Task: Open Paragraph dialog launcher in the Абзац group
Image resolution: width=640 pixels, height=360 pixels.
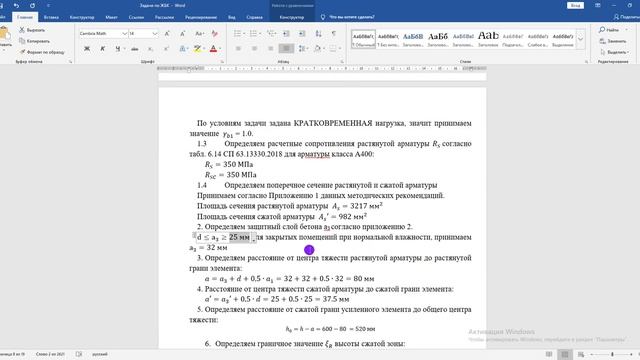Action: (342, 62)
